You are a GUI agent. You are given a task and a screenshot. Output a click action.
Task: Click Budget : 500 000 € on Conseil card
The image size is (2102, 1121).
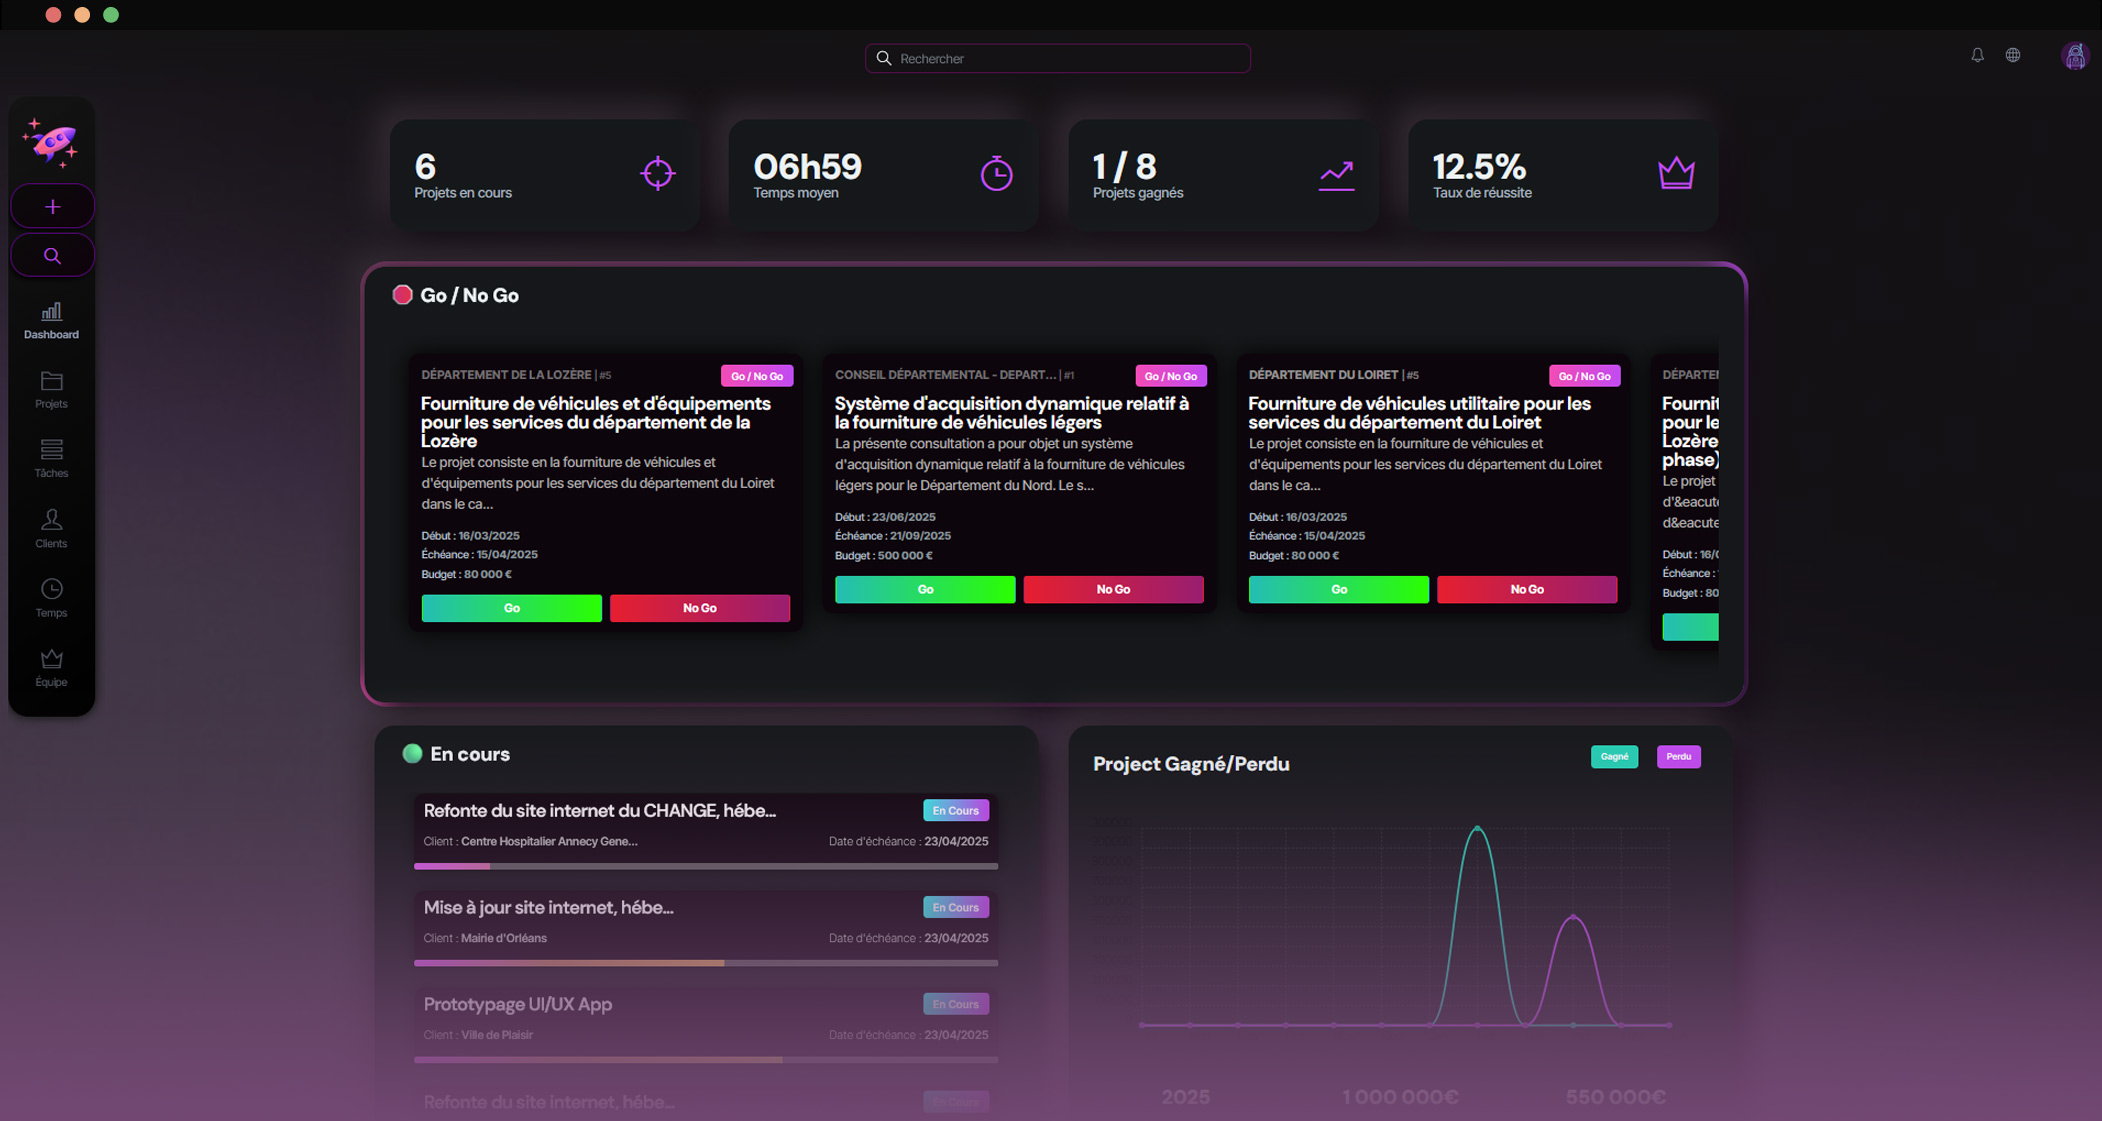click(883, 556)
